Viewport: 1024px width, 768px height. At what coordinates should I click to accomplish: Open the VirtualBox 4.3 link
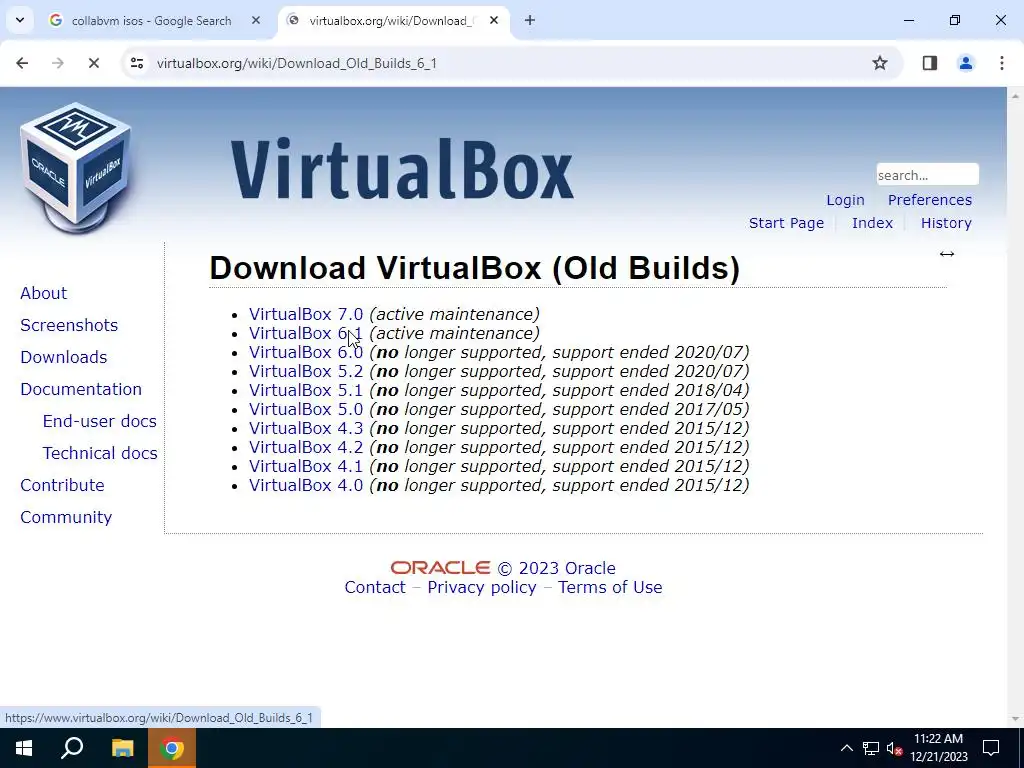click(306, 428)
